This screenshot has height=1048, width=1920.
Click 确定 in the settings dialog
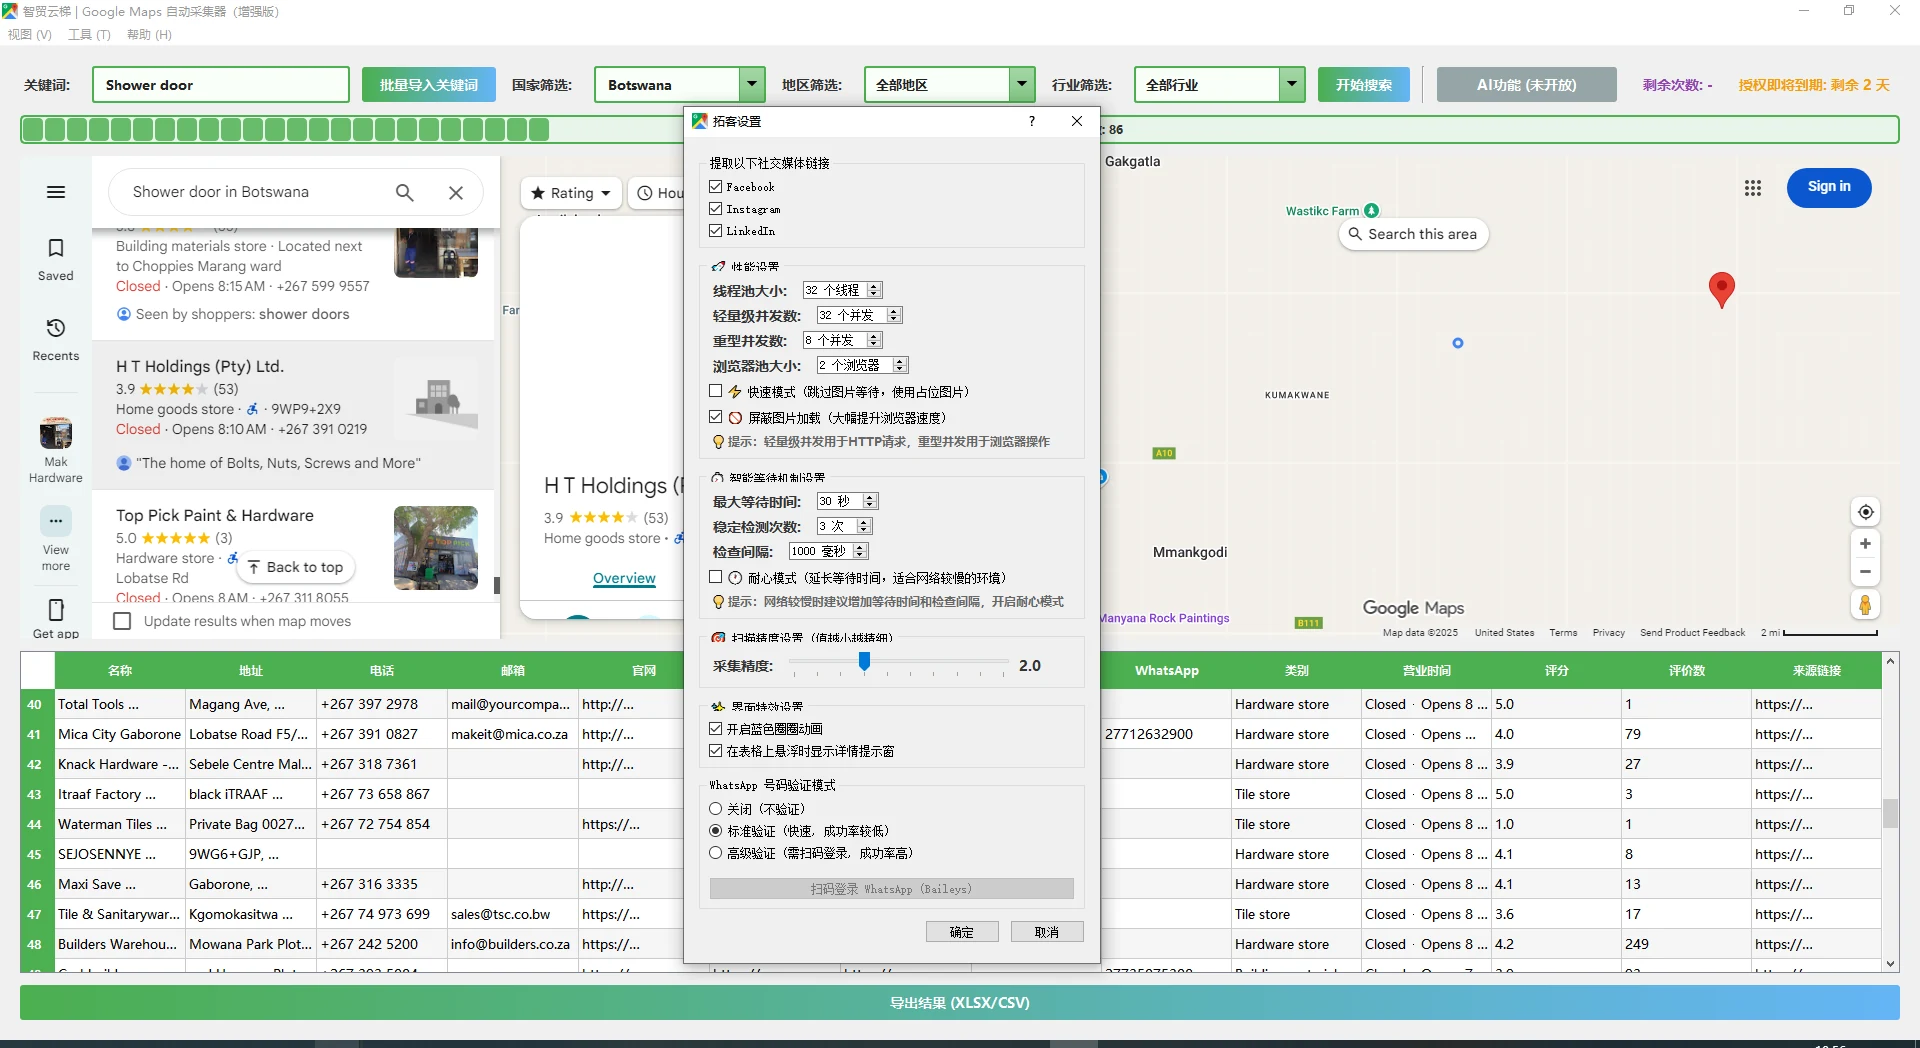click(x=962, y=932)
